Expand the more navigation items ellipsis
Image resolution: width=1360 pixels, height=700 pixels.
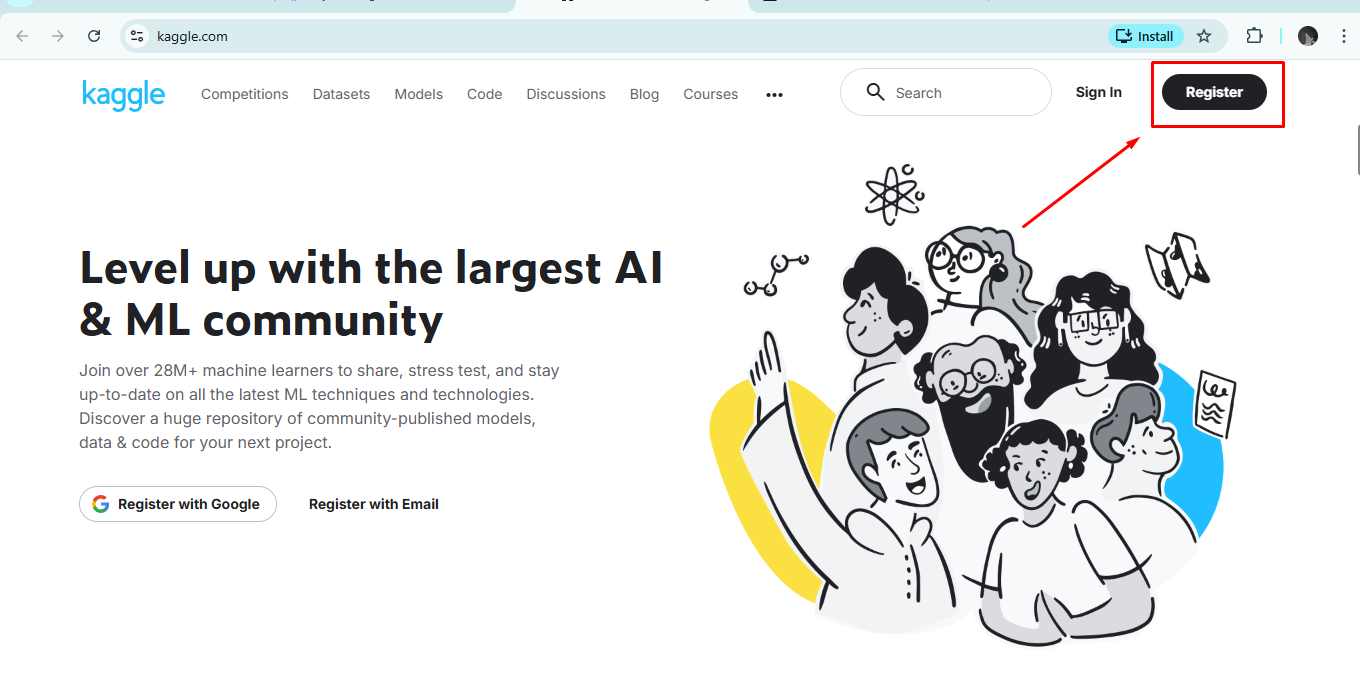pyautogui.click(x=774, y=95)
